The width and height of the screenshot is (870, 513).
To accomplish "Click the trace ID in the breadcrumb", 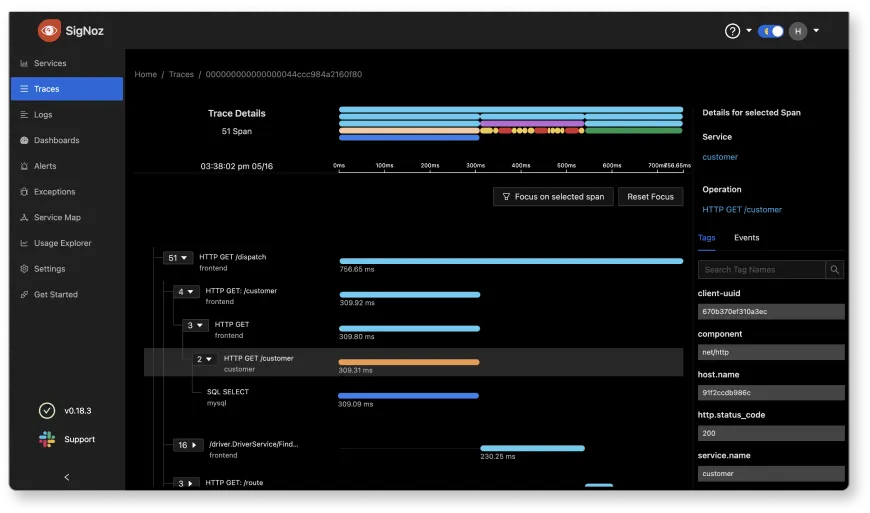I will 284,74.
